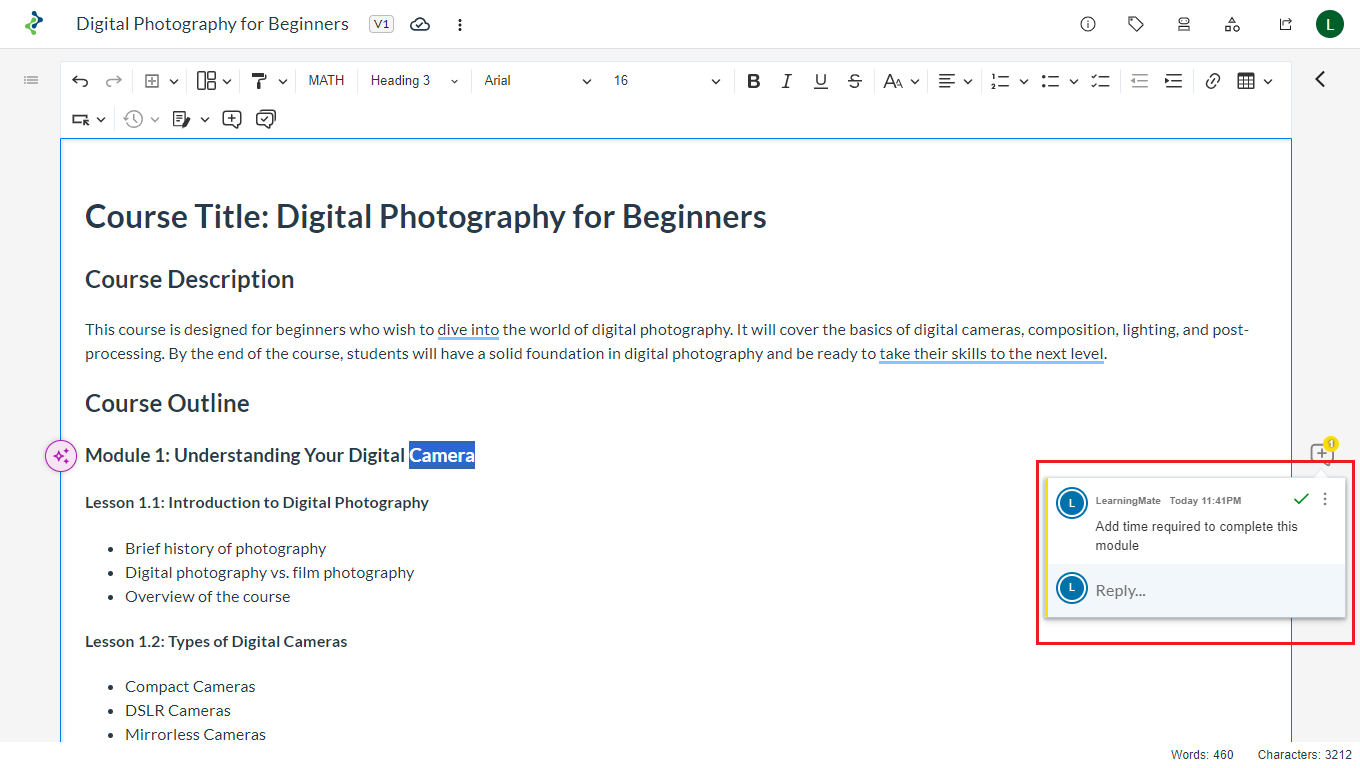
Task: Resolve the comment with the green checkmark
Action: pos(1301,499)
